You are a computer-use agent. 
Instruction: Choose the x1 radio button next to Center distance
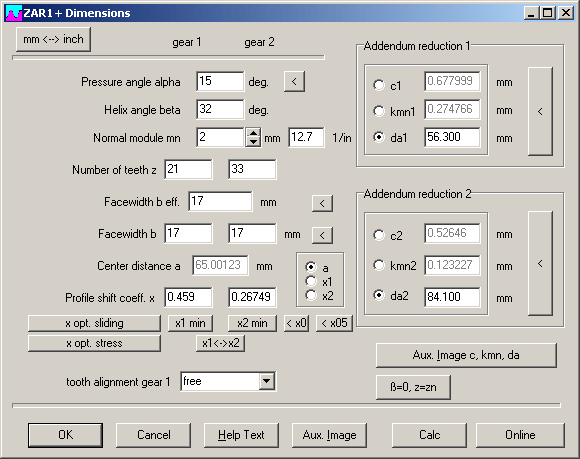(x=311, y=281)
